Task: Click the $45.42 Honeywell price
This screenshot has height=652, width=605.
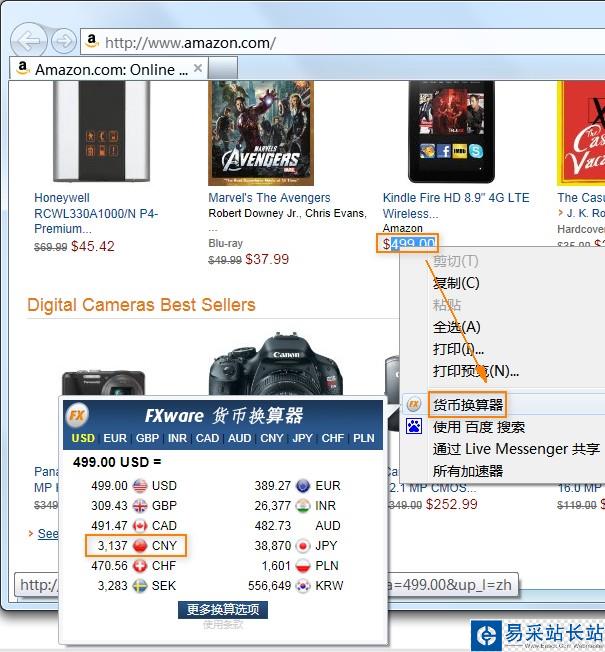Action: pos(93,246)
